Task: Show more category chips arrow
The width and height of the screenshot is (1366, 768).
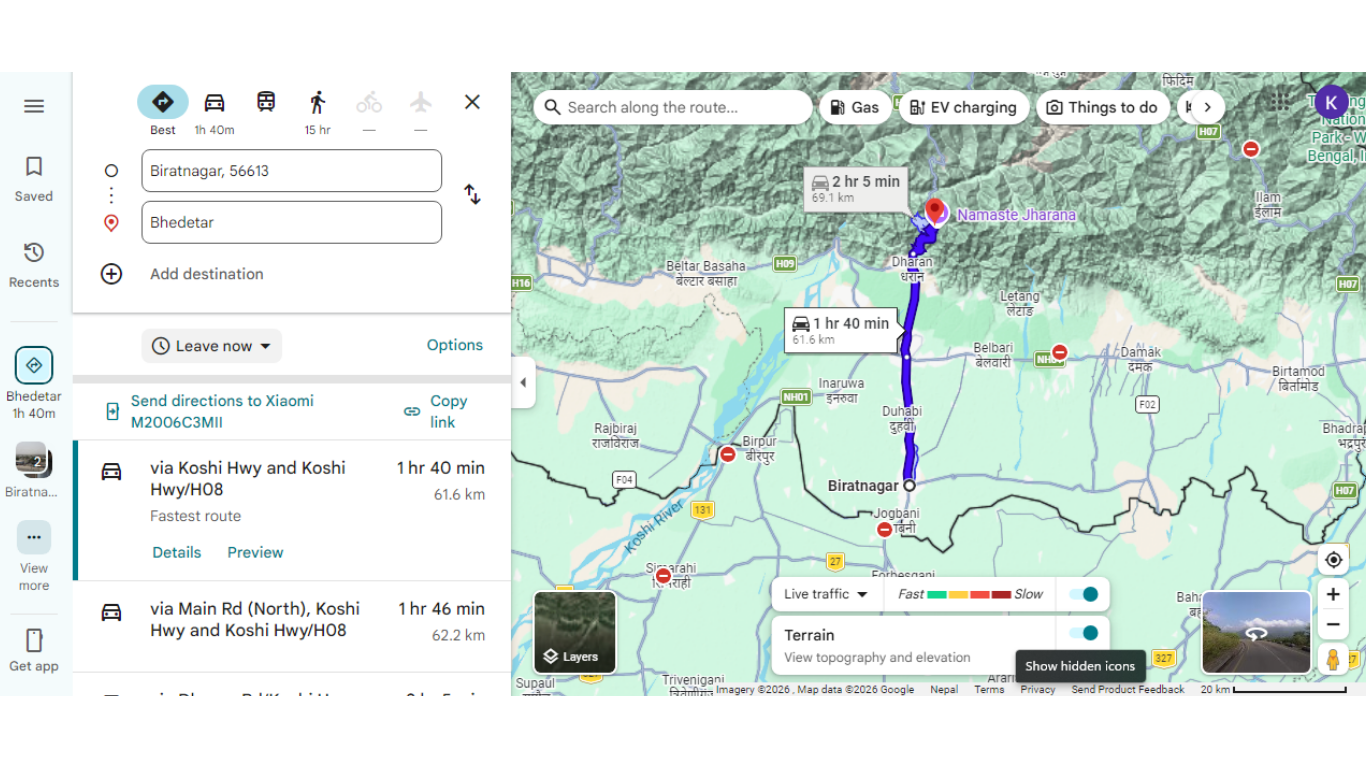Action: point(1207,107)
